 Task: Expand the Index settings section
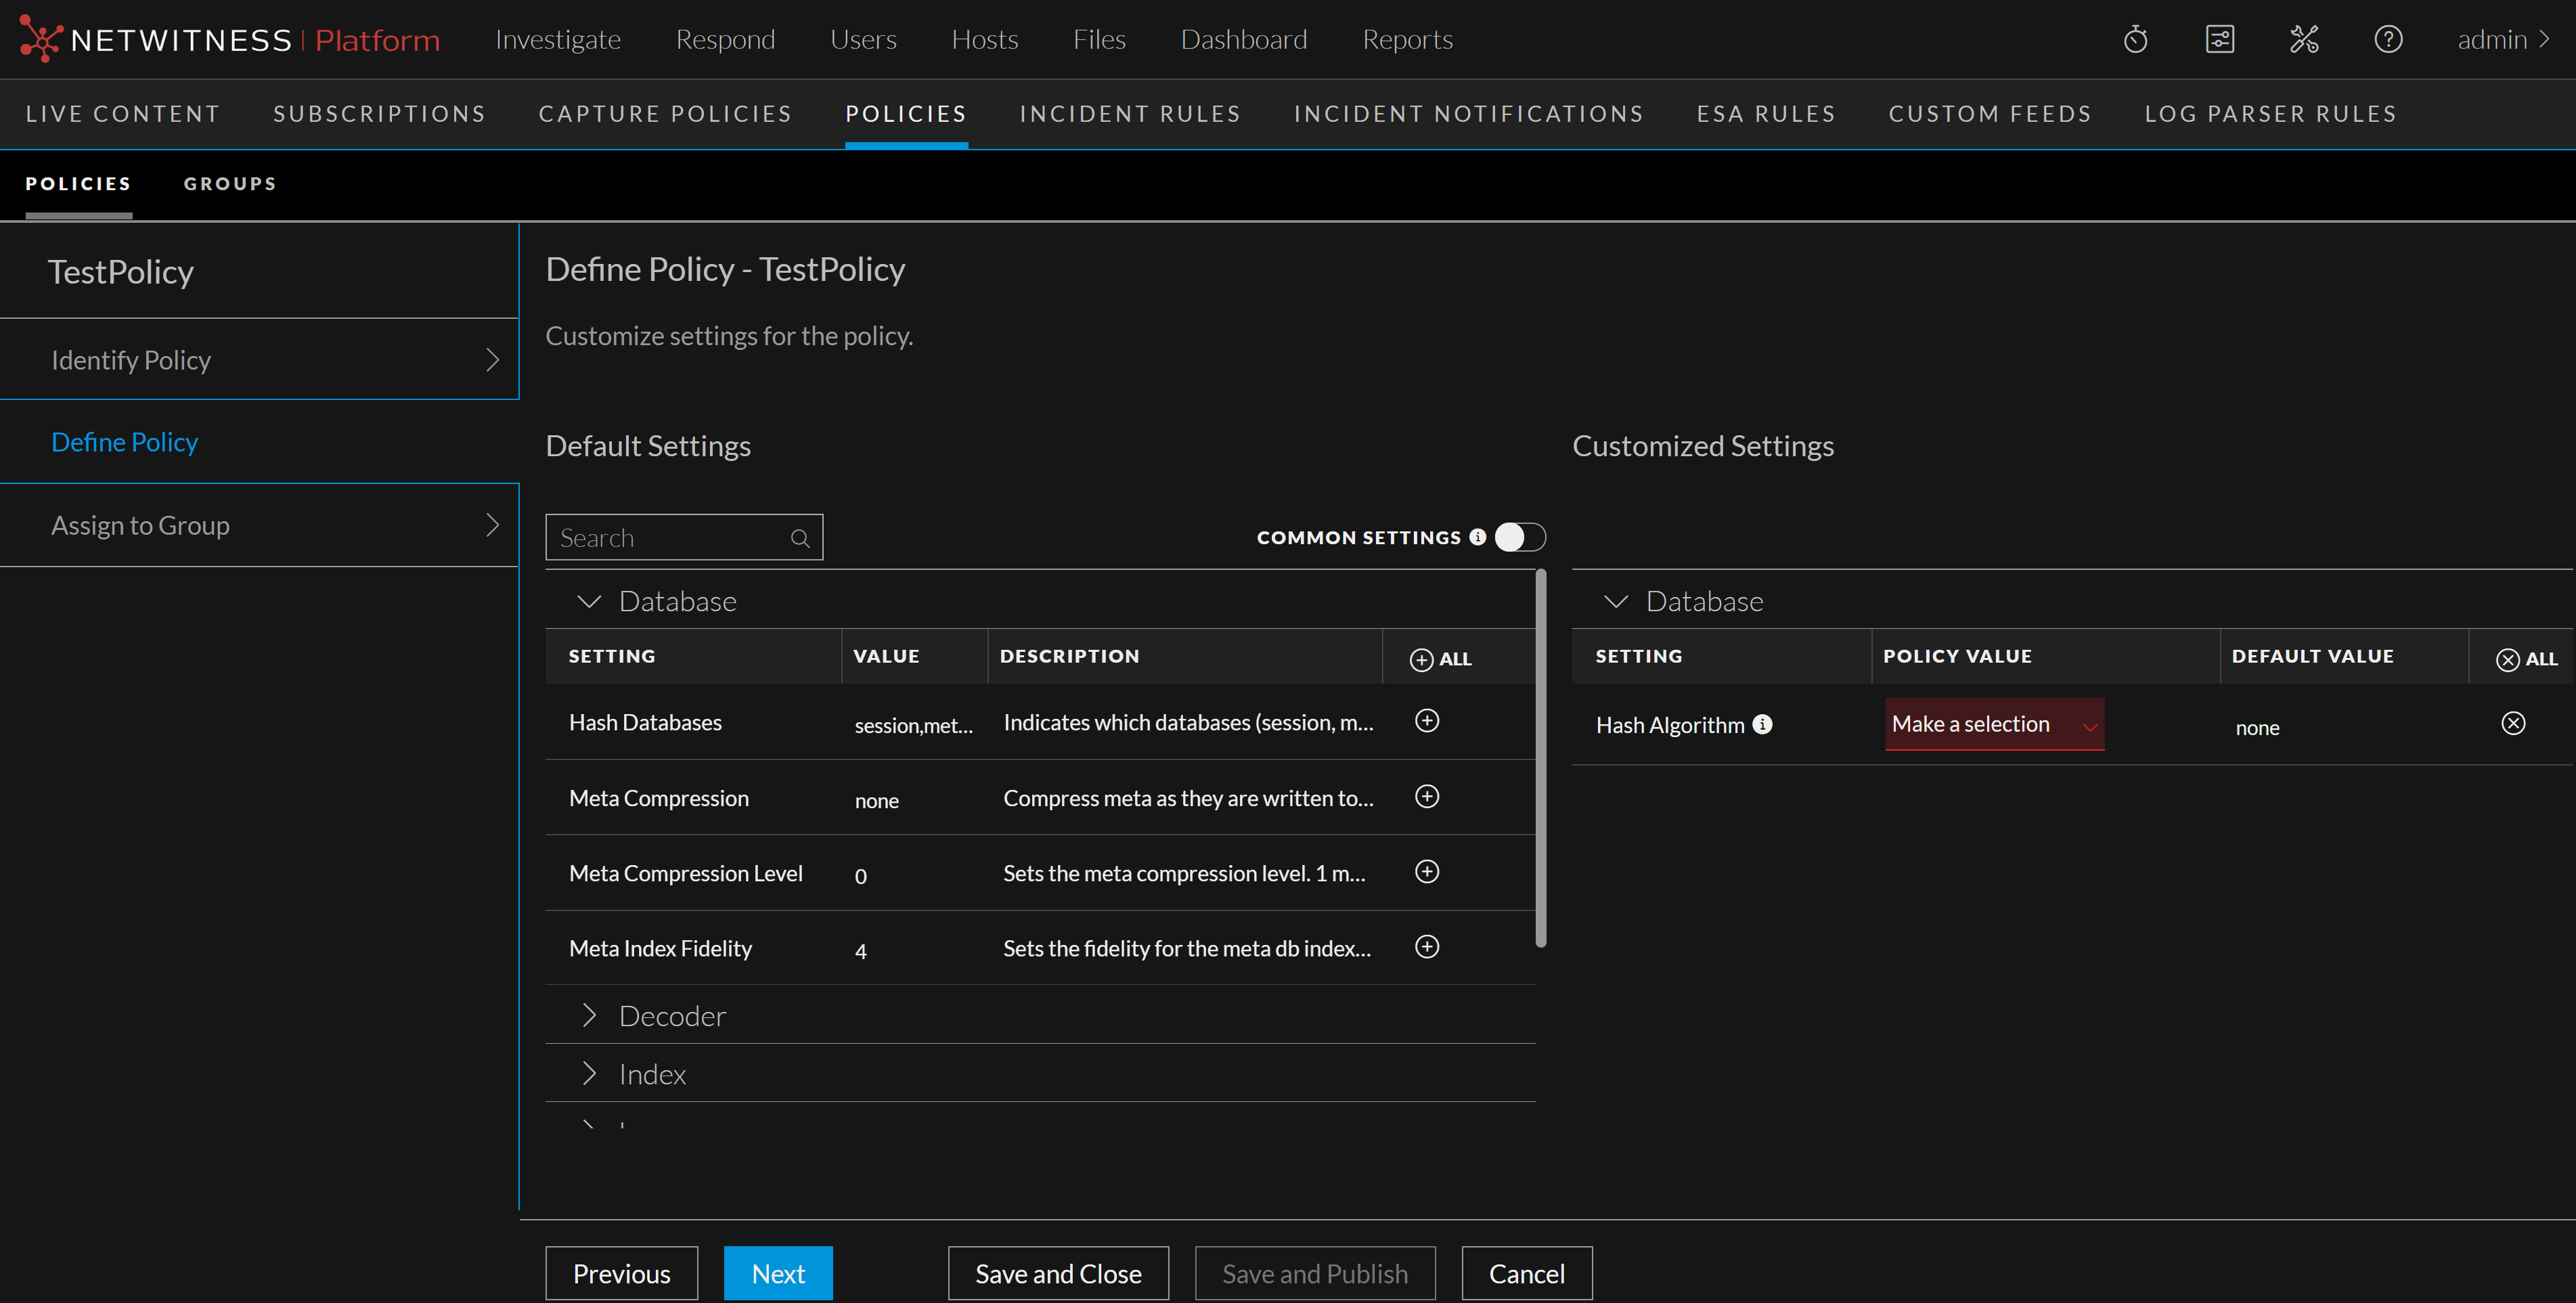[x=588, y=1074]
